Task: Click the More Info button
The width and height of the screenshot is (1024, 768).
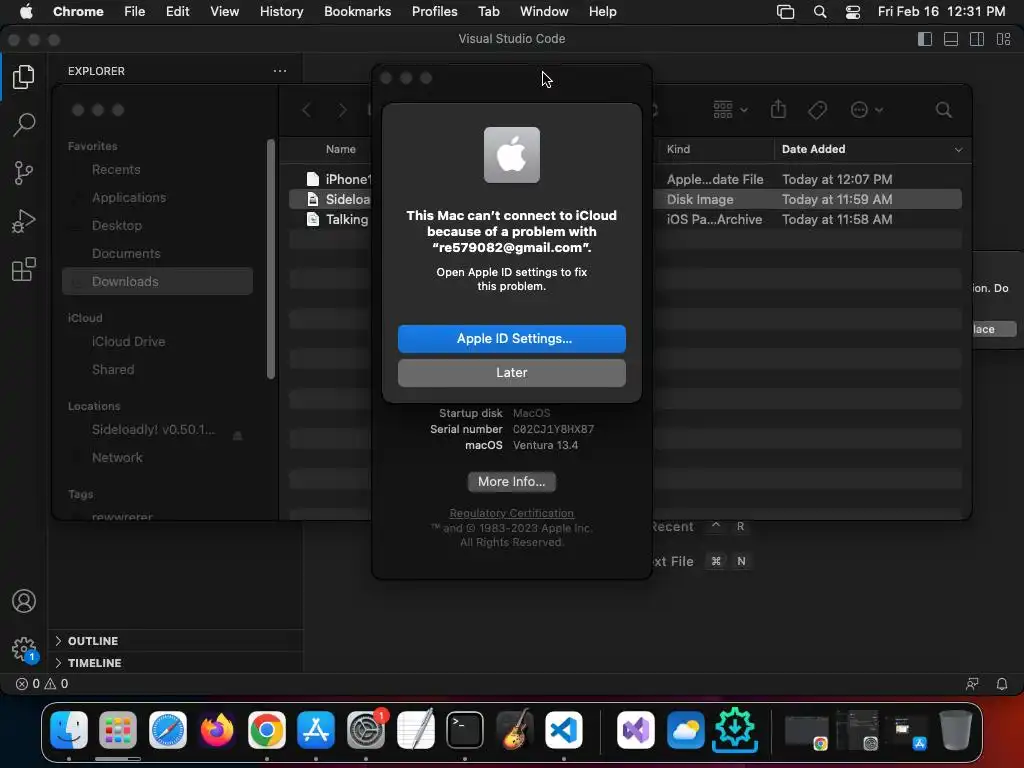Action: 511,481
